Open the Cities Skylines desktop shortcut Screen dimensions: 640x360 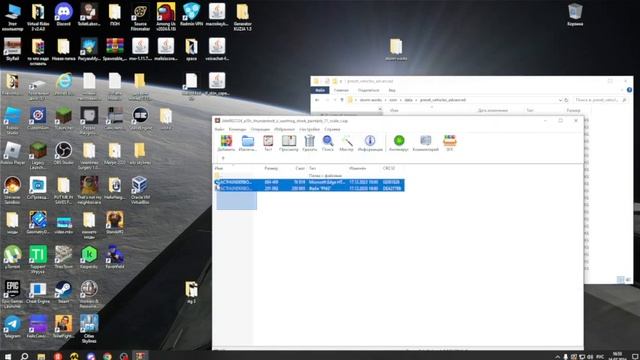click(89, 329)
